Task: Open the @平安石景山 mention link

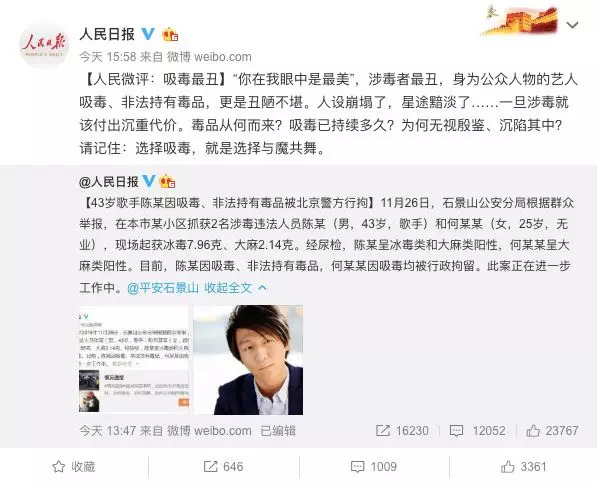Action: [163, 288]
